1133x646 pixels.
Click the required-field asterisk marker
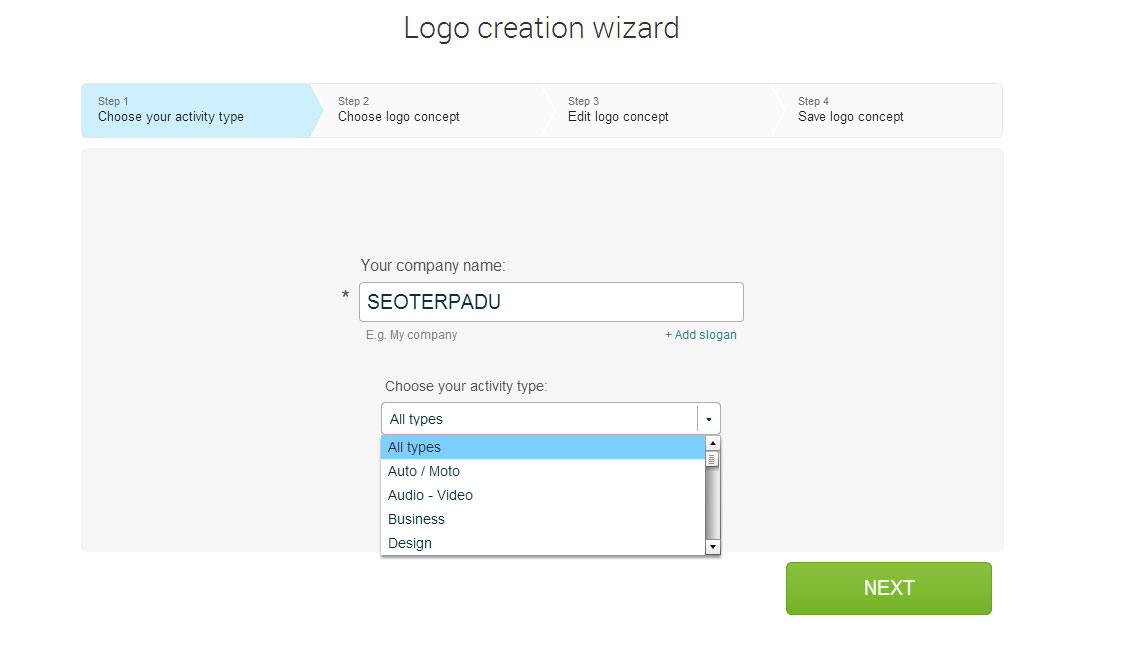click(346, 297)
